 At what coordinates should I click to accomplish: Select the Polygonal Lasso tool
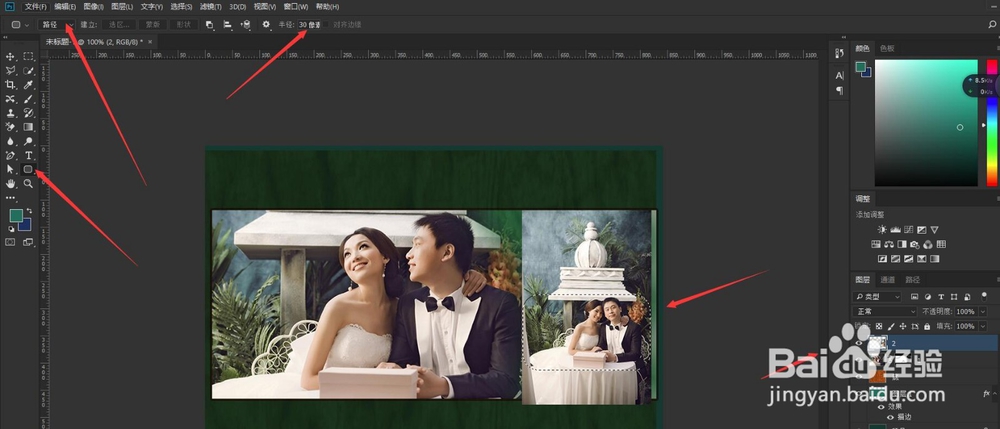pyautogui.click(x=10, y=71)
